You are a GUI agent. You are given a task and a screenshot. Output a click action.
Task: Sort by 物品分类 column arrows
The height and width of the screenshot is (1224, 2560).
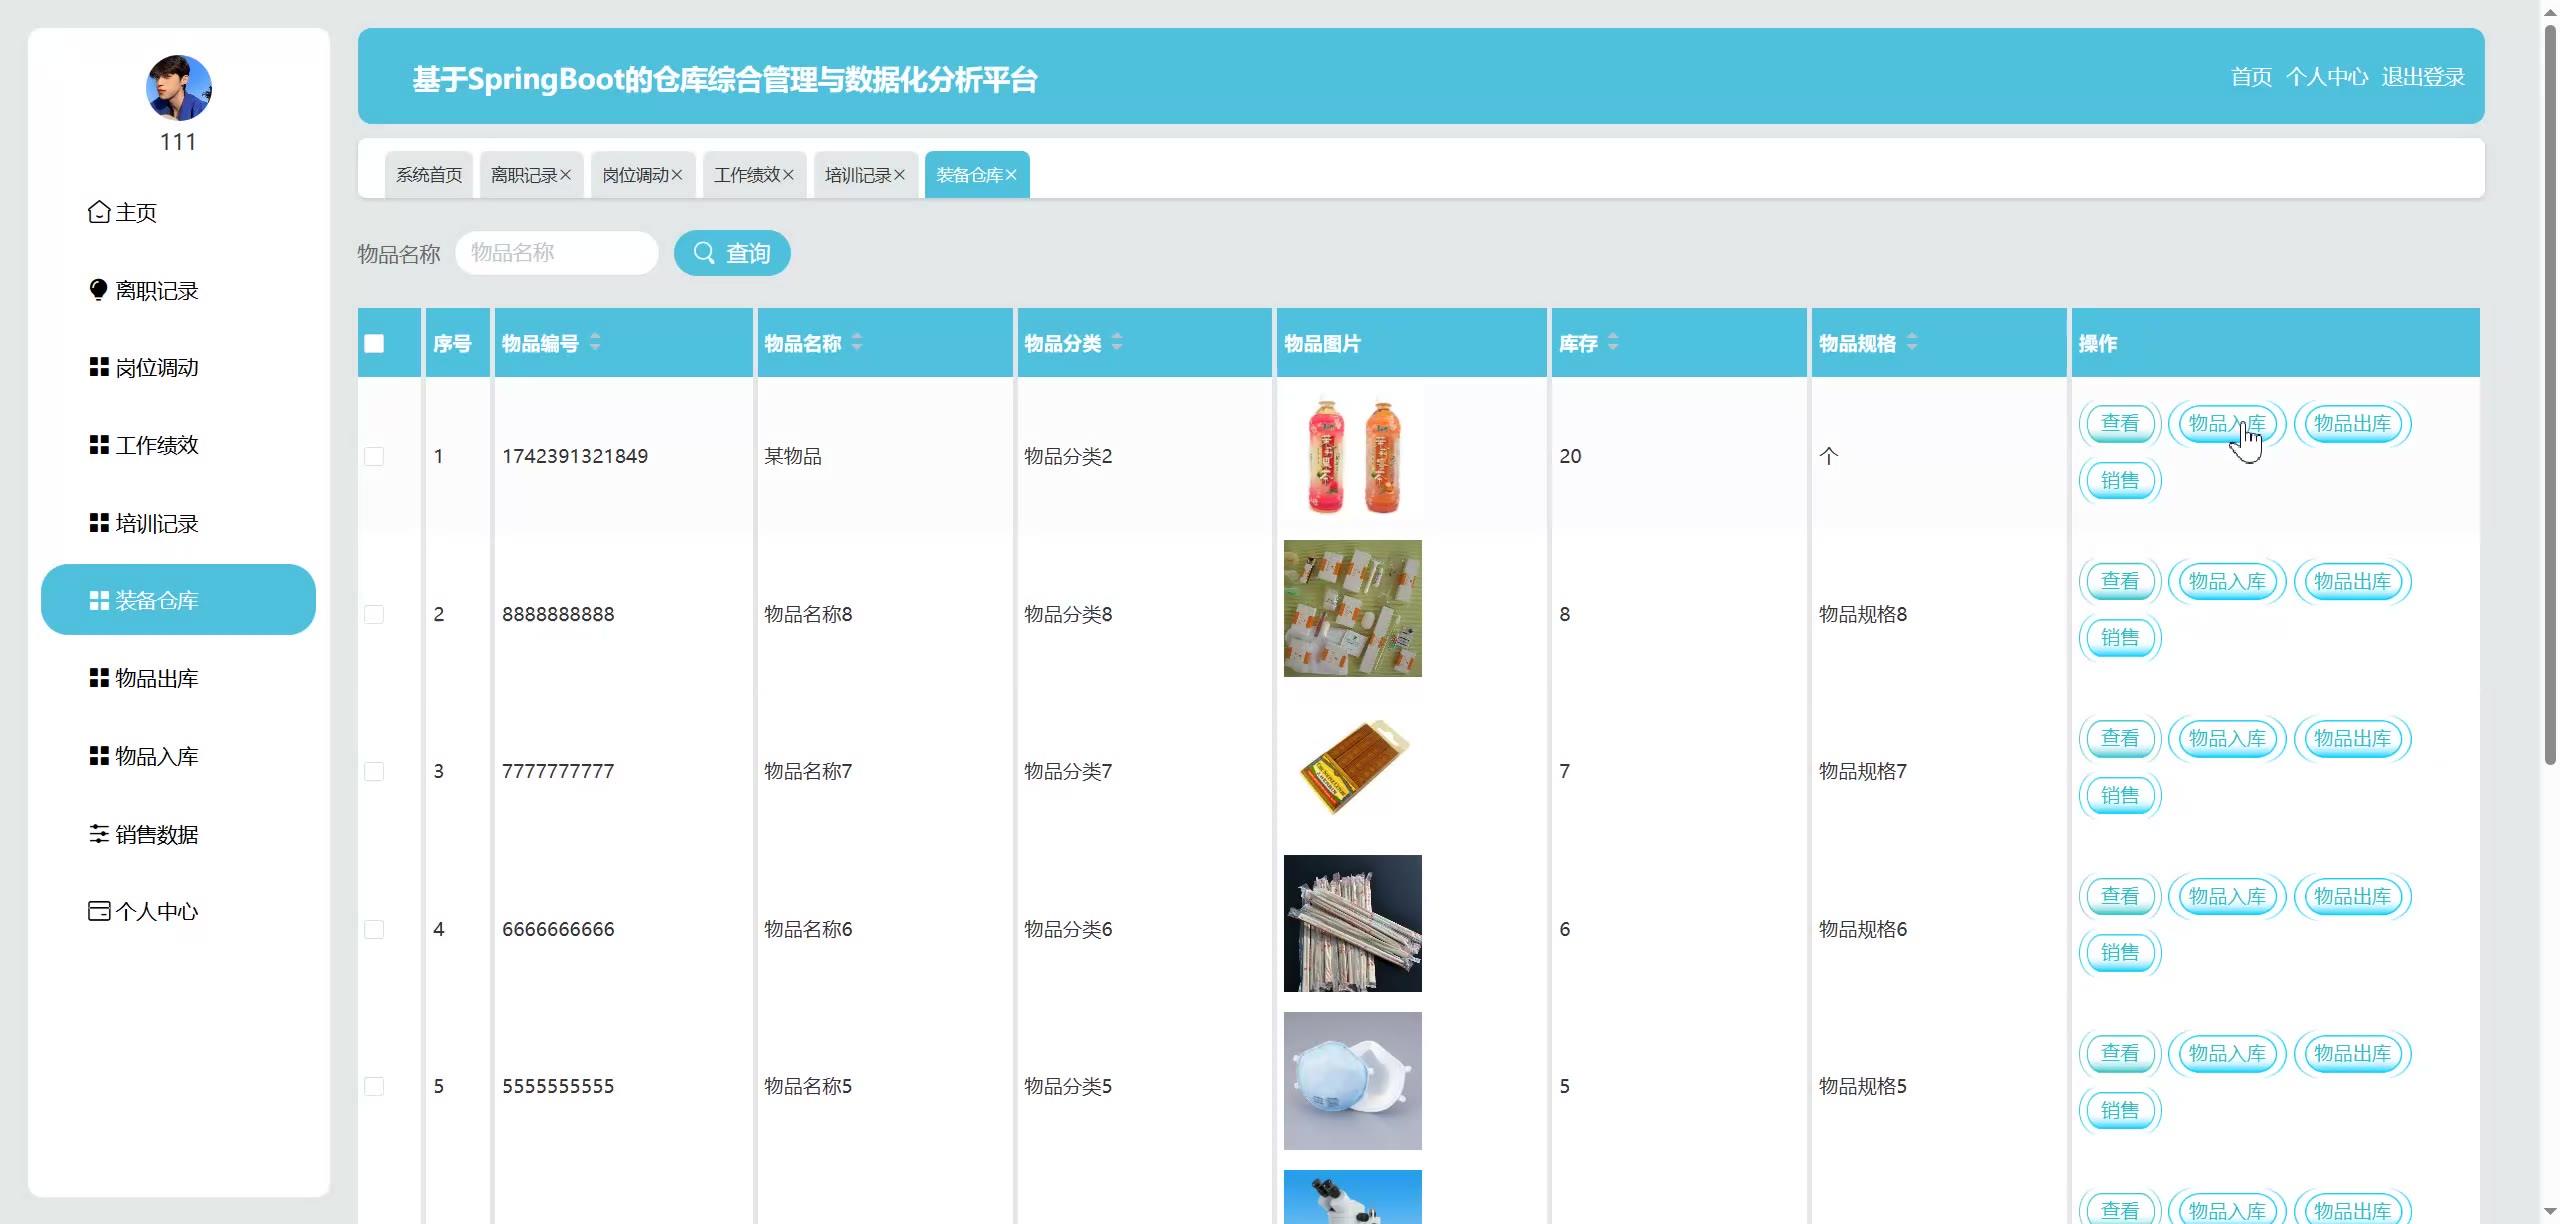pyautogui.click(x=1117, y=342)
